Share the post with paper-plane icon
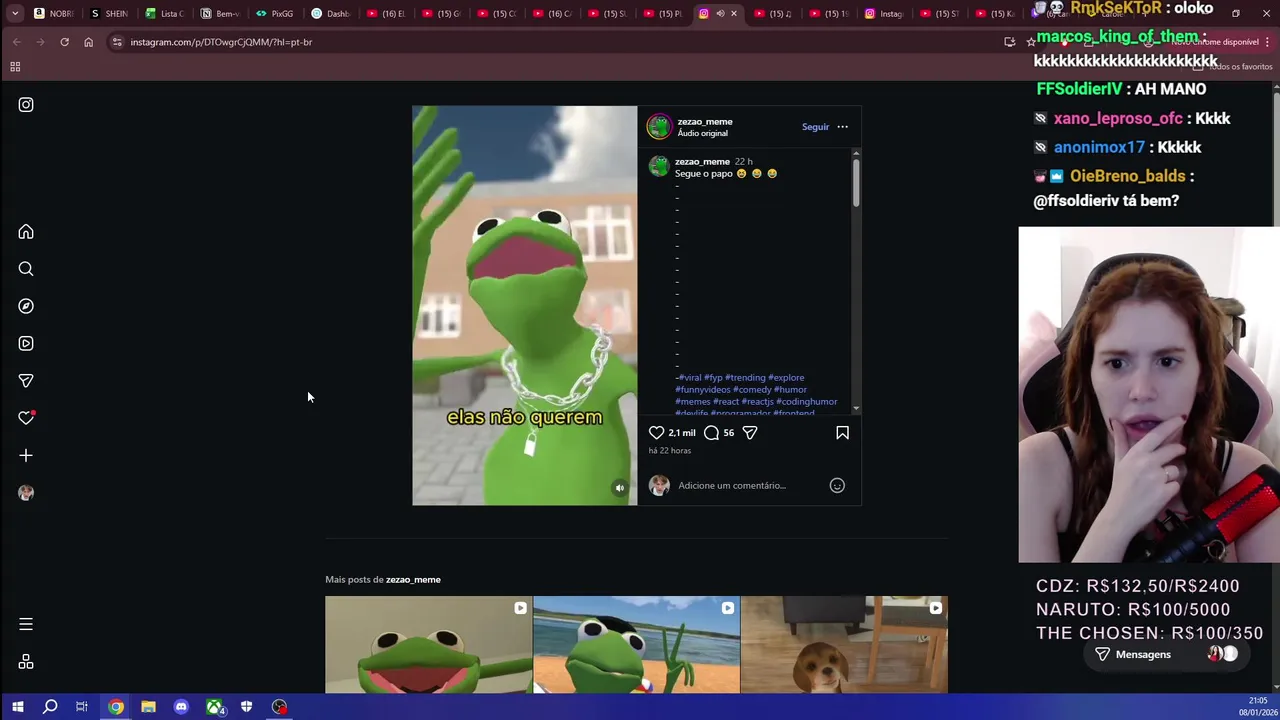1280x720 pixels. pos(750,433)
